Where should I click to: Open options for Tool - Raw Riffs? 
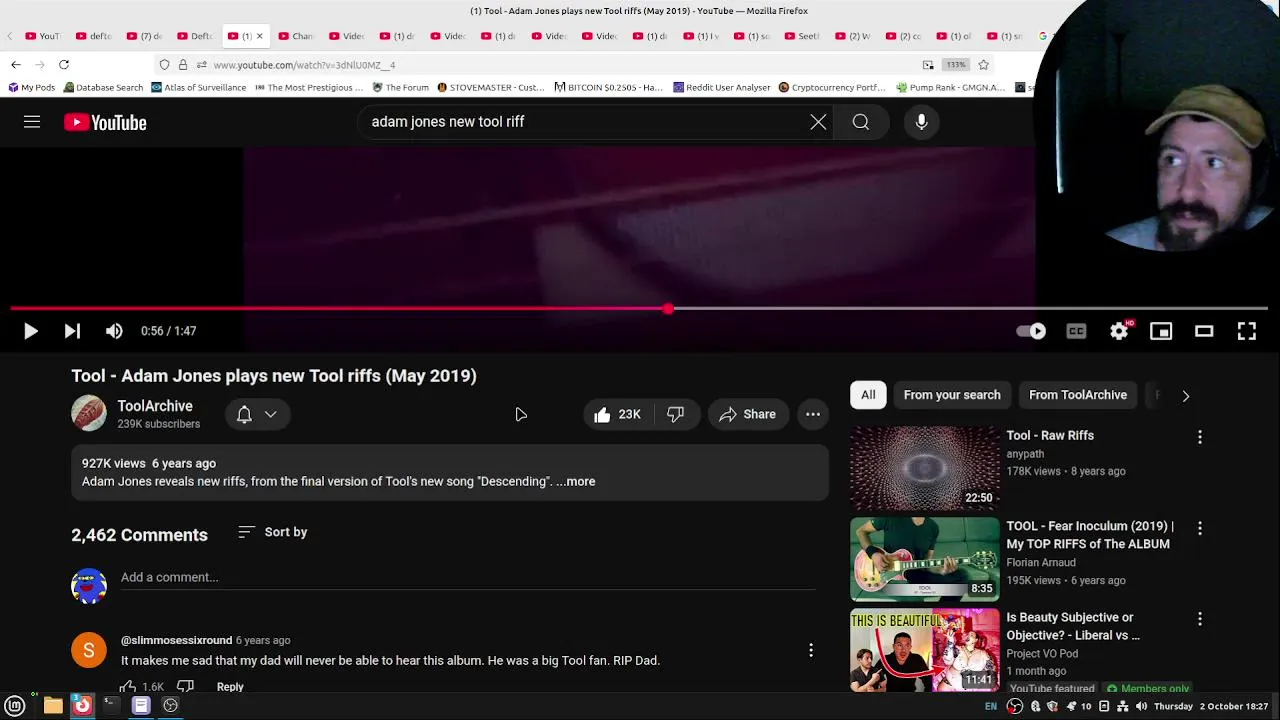1200,437
